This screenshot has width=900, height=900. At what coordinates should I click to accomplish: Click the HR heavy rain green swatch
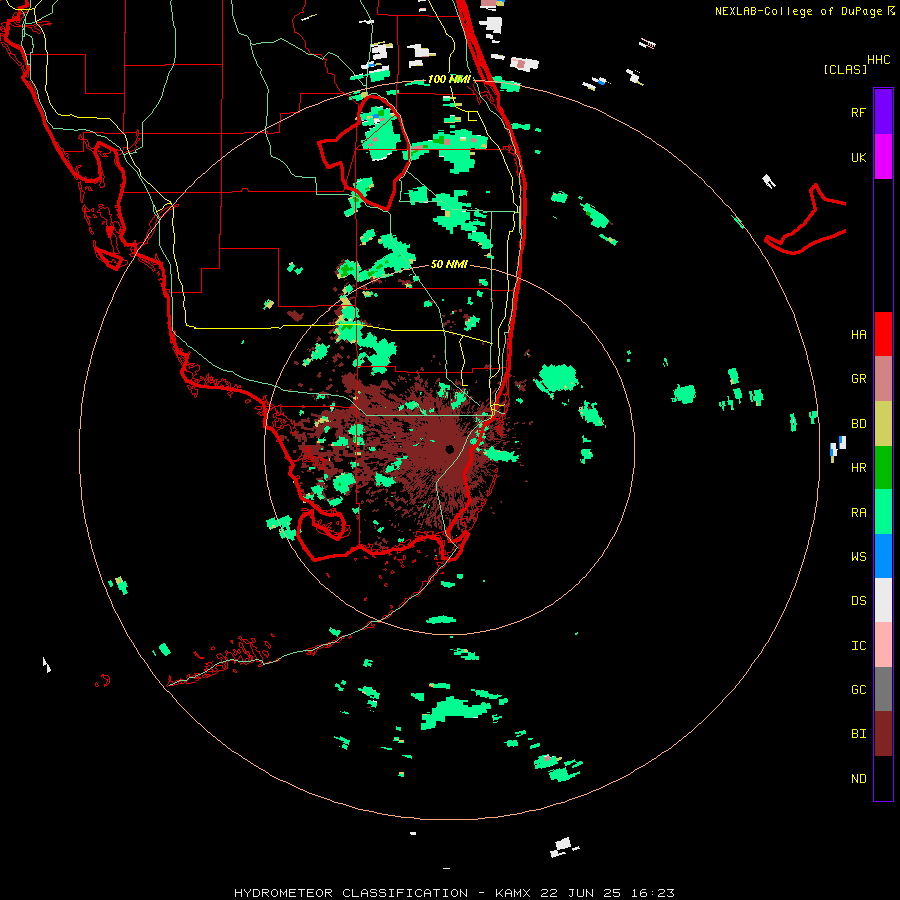(x=883, y=468)
